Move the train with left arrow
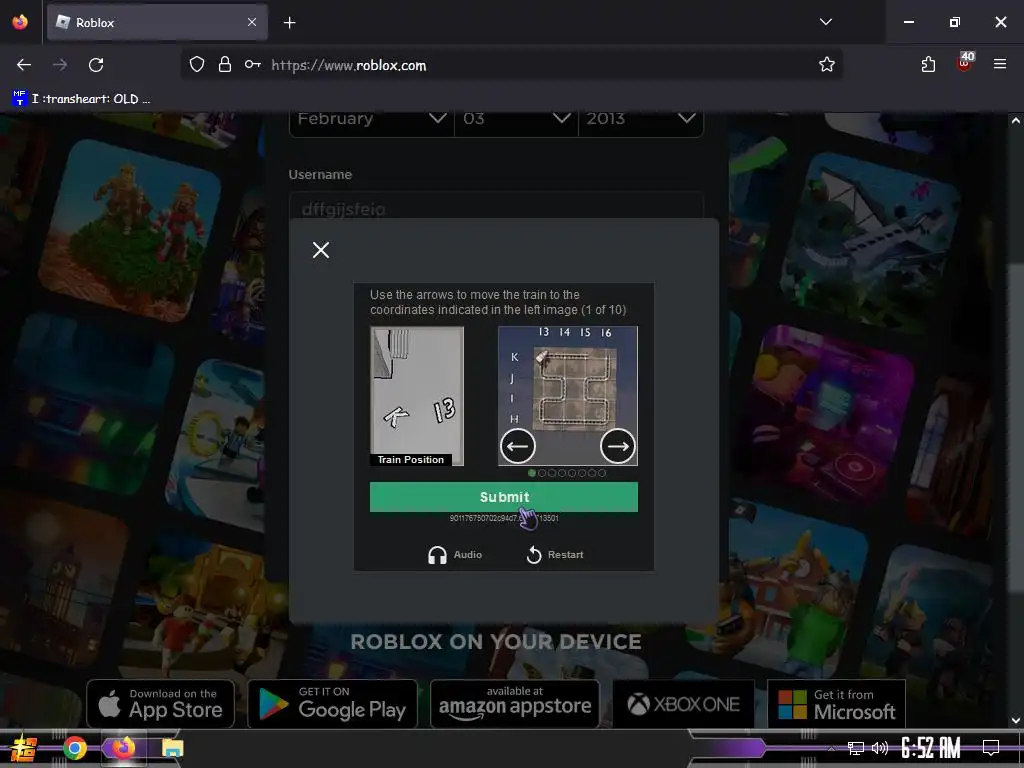Image resolution: width=1024 pixels, height=768 pixels. [518, 446]
